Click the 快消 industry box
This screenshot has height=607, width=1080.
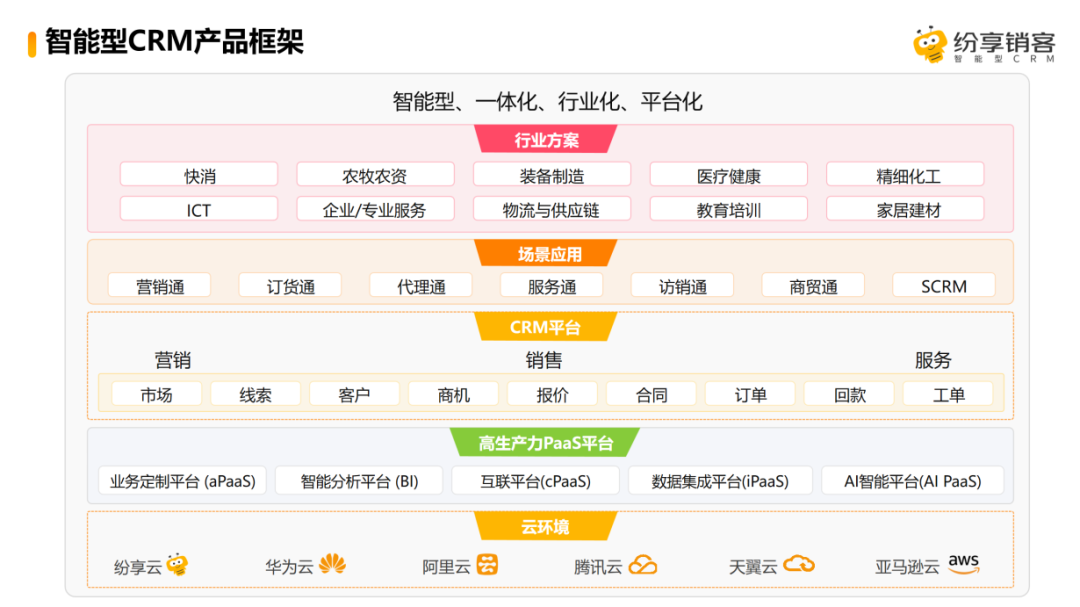(x=199, y=175)
